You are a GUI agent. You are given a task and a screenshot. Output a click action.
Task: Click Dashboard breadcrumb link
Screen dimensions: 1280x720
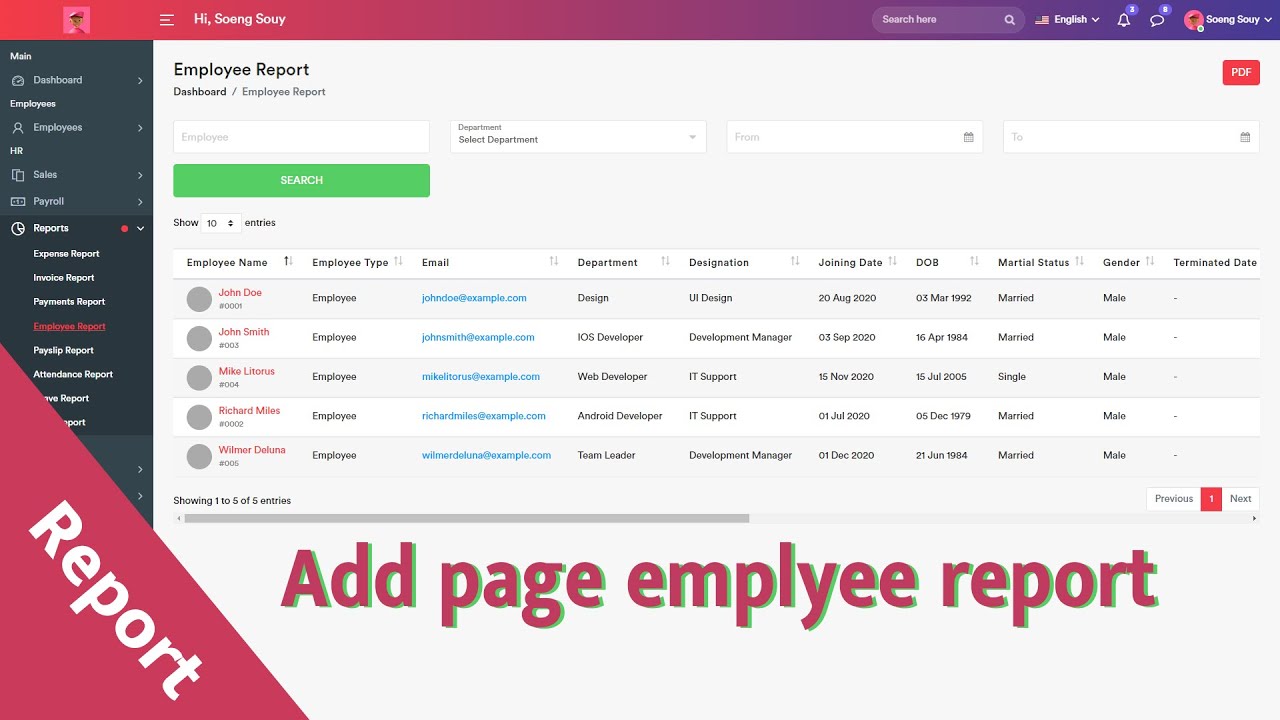[x=200, y=92]
